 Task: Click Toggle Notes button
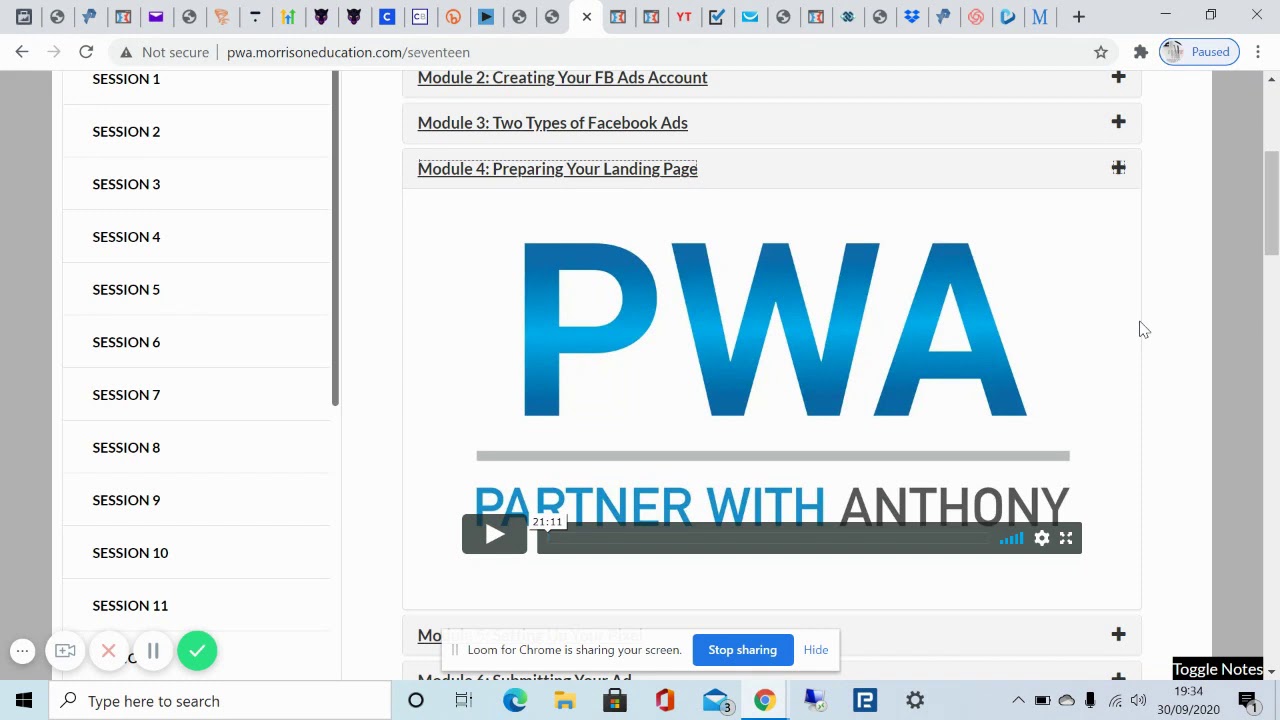coord(1217,670)
